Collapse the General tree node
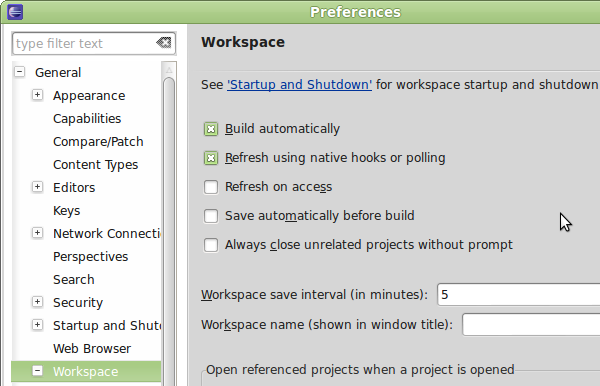The image size is (600, 386). click(20, 72)
